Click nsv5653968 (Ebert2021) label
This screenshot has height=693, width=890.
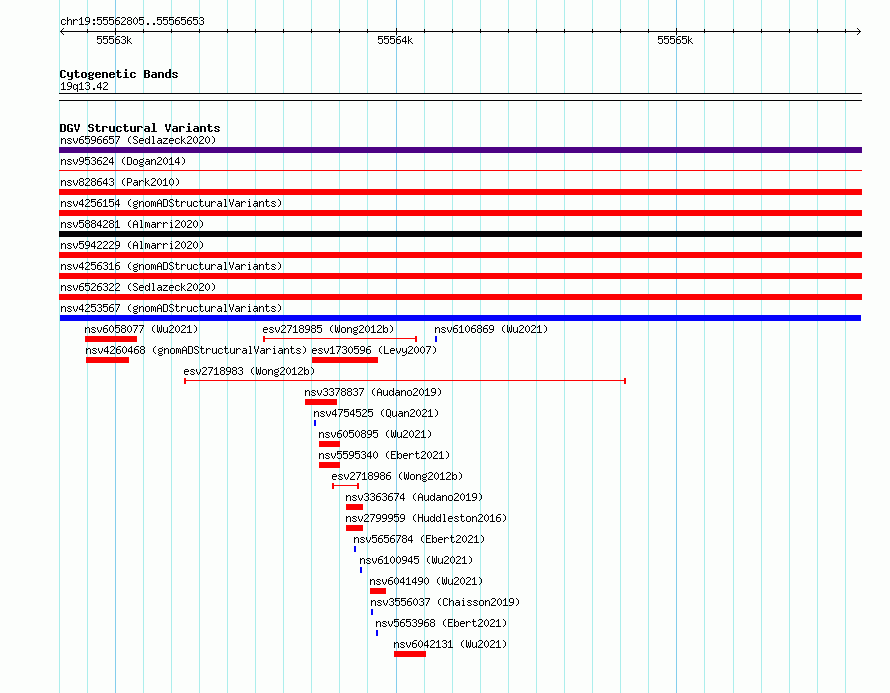coord(441,623)
